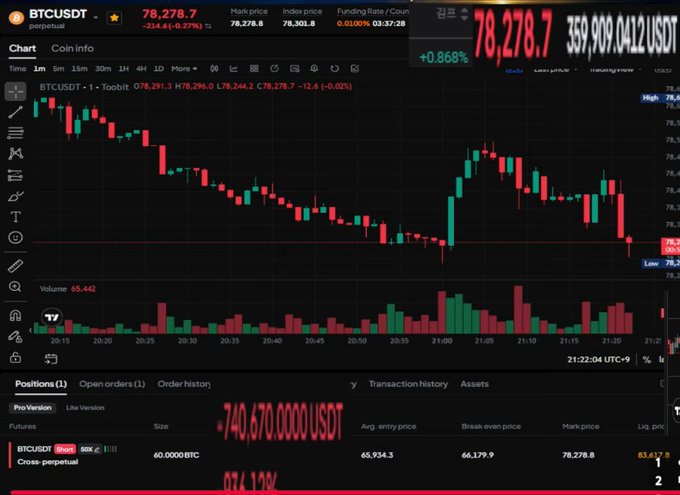Viewport: 680px width, 495px height.
Task: Select the brush drawing tool
Action: 16,196
